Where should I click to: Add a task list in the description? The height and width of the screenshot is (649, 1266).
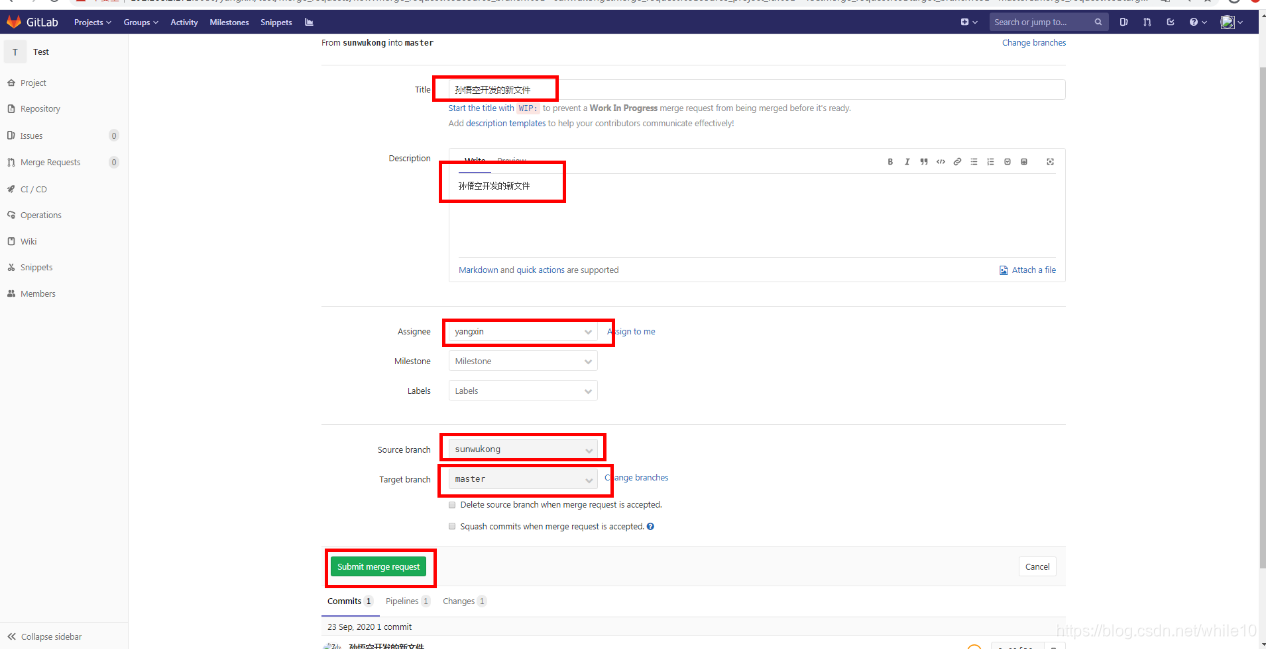tap(1007, 161)
